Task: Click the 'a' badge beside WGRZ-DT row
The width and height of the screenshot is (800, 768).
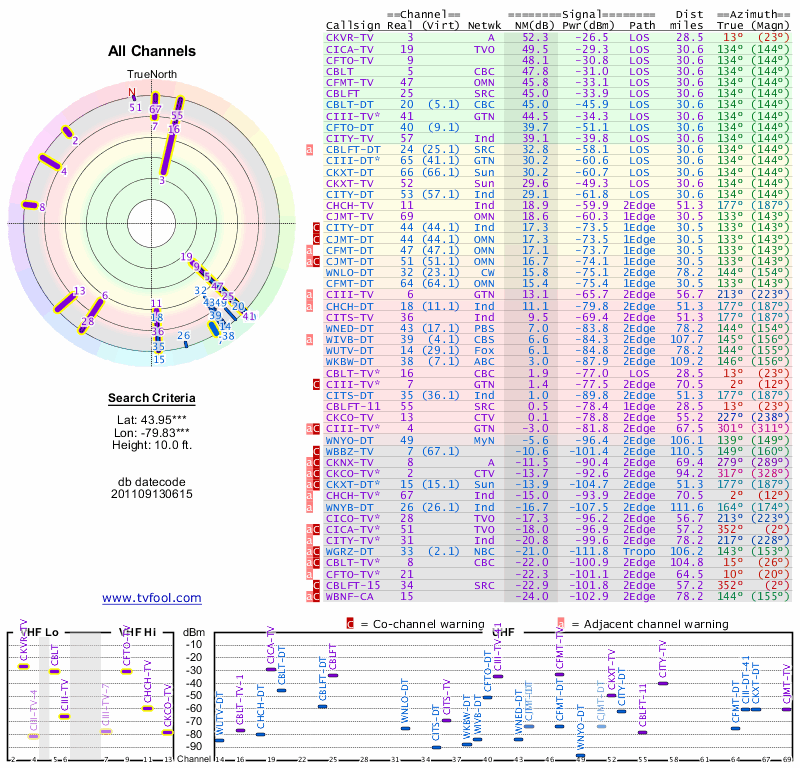Action: [x=309, y=552]
